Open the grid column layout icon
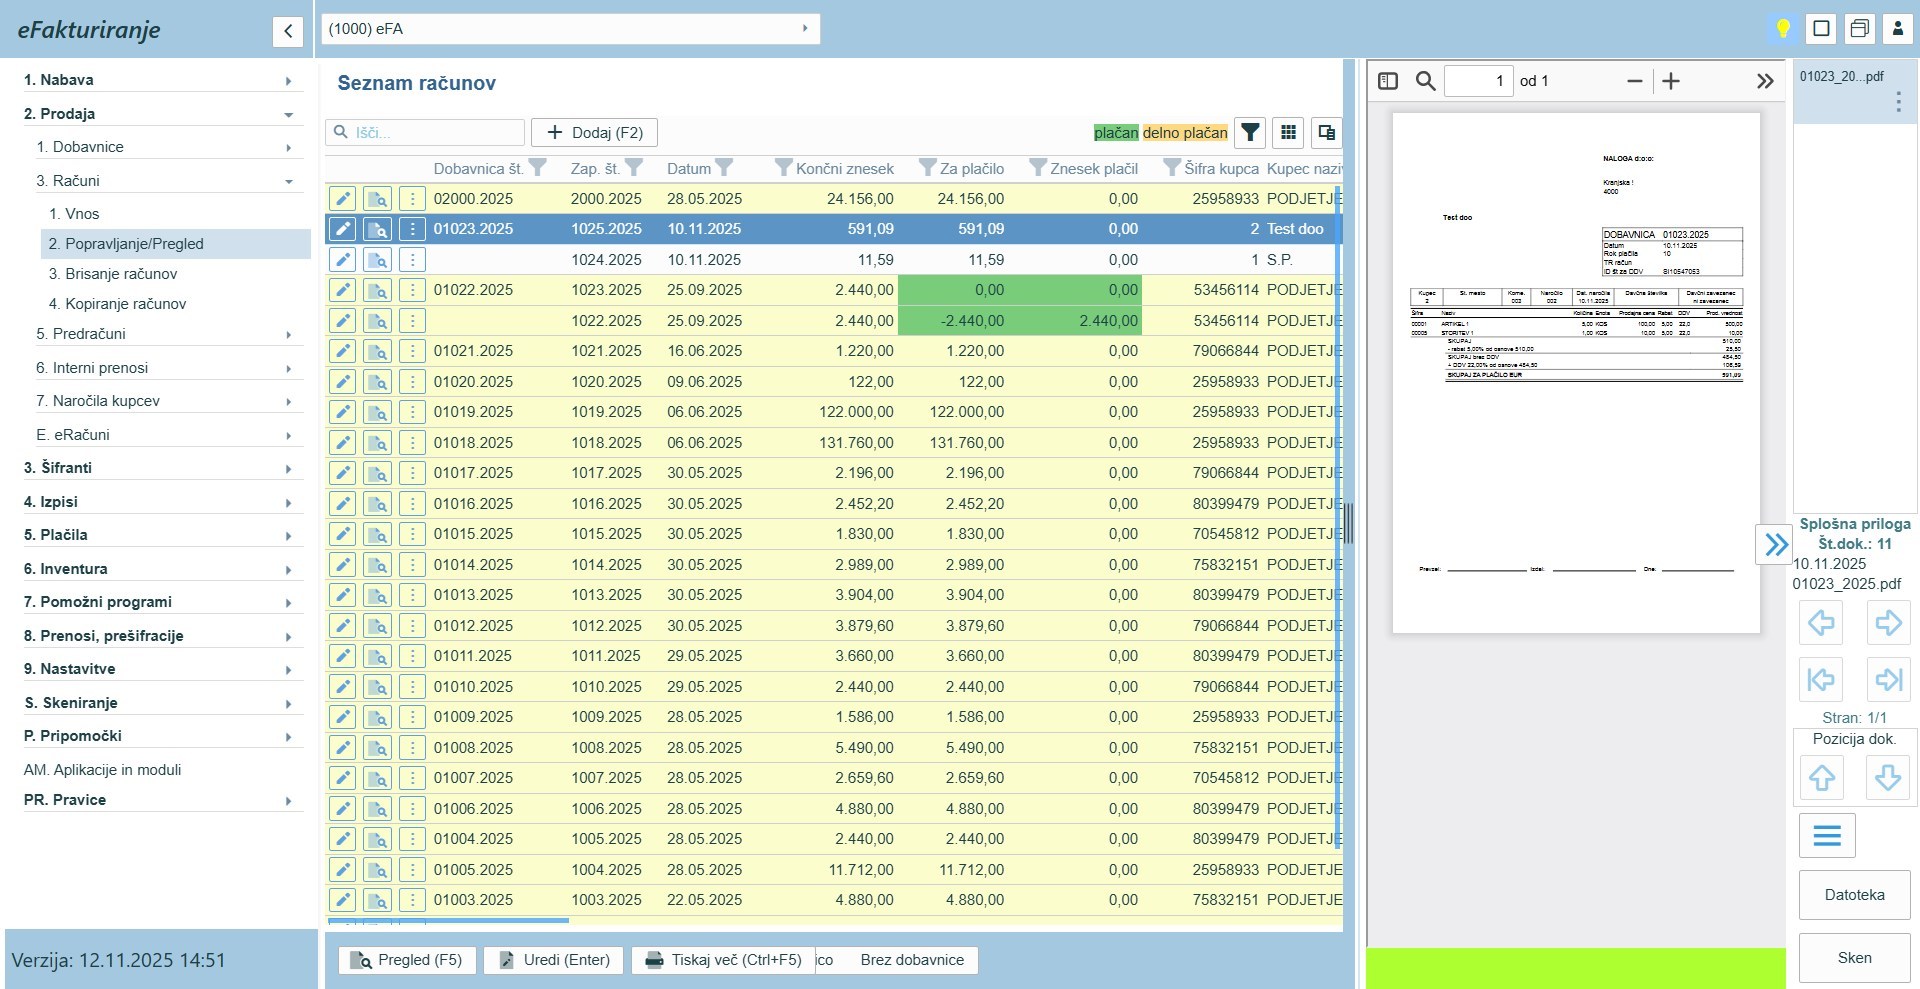Screen dimensions: 1920x989 [1288, 132]
